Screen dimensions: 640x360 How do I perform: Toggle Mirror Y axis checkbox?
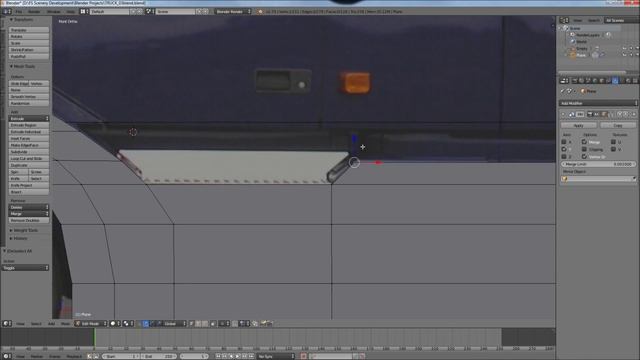click(x=564, y=149)
